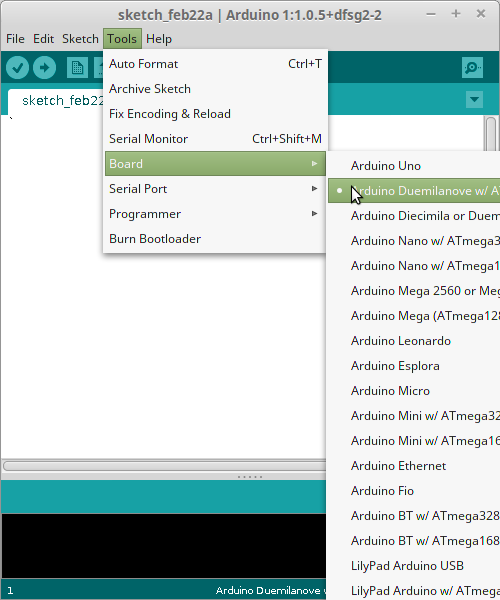This screenshot has width=500, height=600.
Task: Expand the Programmer submenu
Action: click(215, 214)
